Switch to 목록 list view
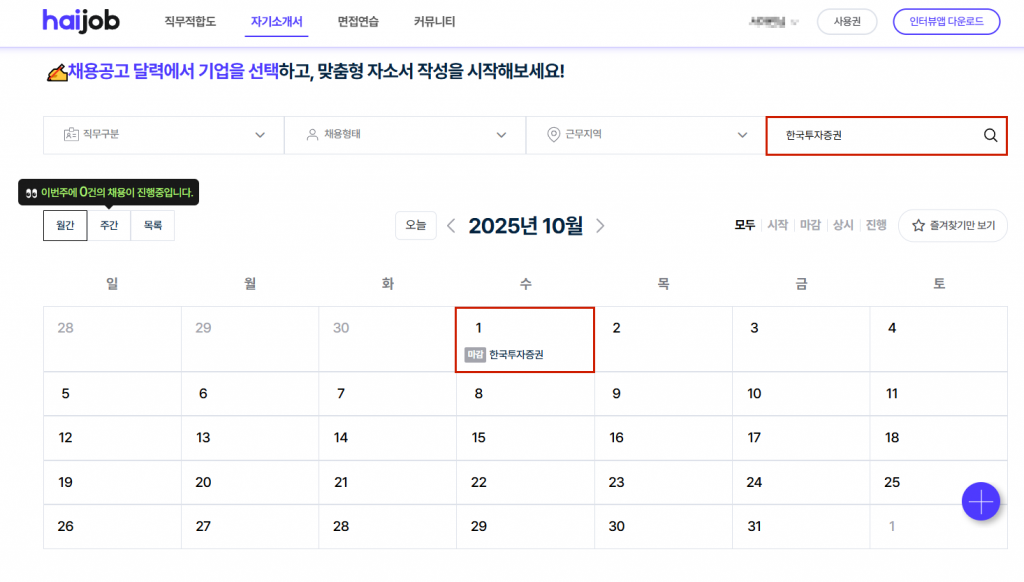The width and height of the screenshot is (1024, 582). pos(153,226)
